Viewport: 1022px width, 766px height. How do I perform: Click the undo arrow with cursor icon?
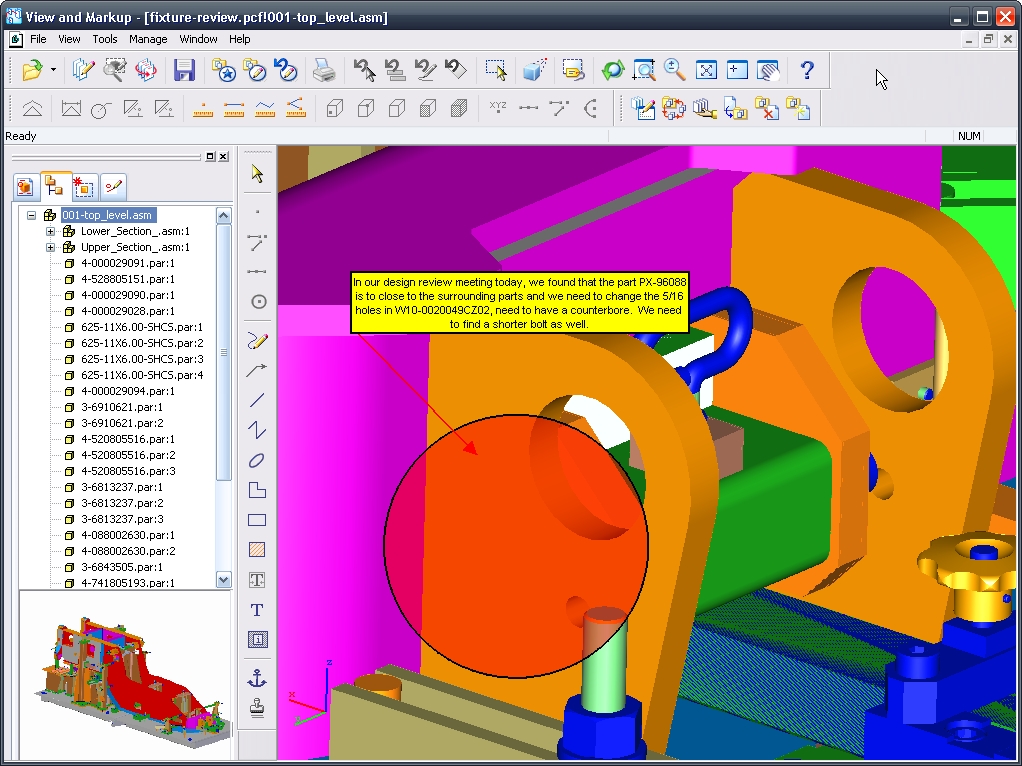pyautogui.click(x=364, y=70)
